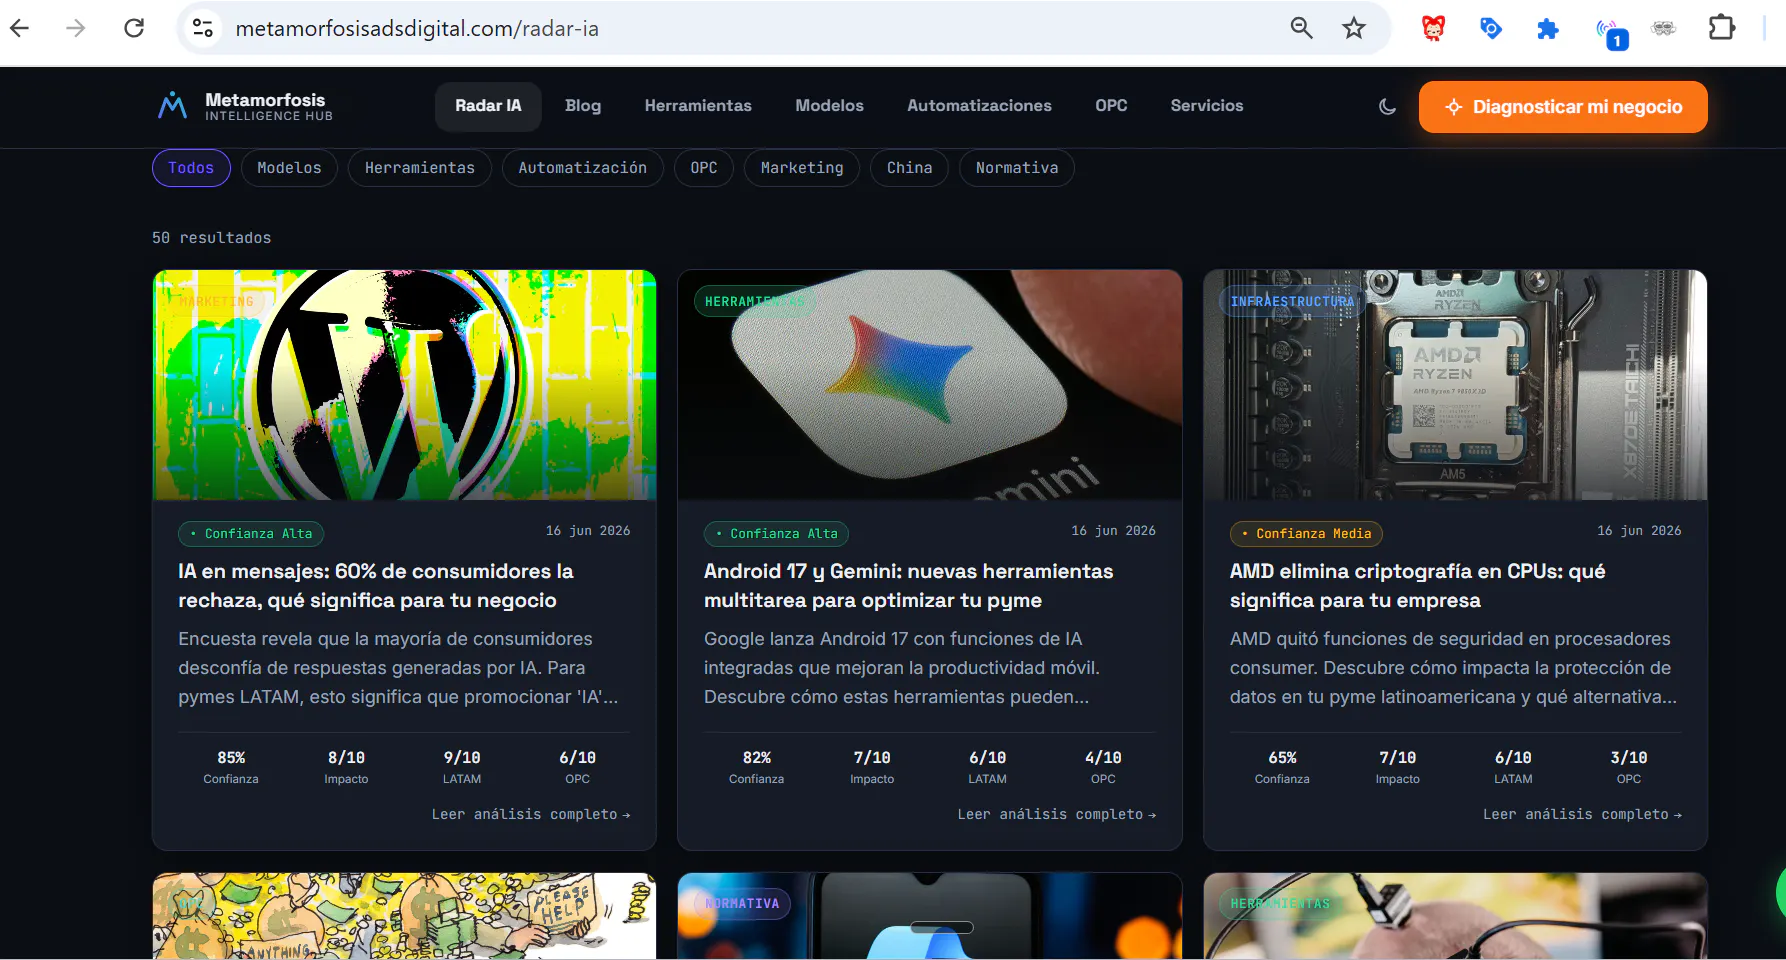Viewport: 1786px width, 960px height.
Task: Open the WordPress logo card thumbnail
Action: tap(405, 385)
